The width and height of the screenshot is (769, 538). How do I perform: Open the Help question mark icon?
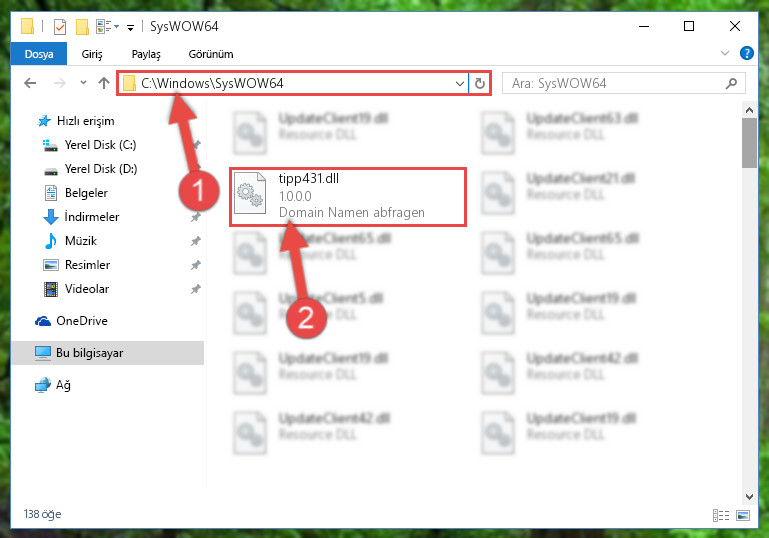[746, 53]
